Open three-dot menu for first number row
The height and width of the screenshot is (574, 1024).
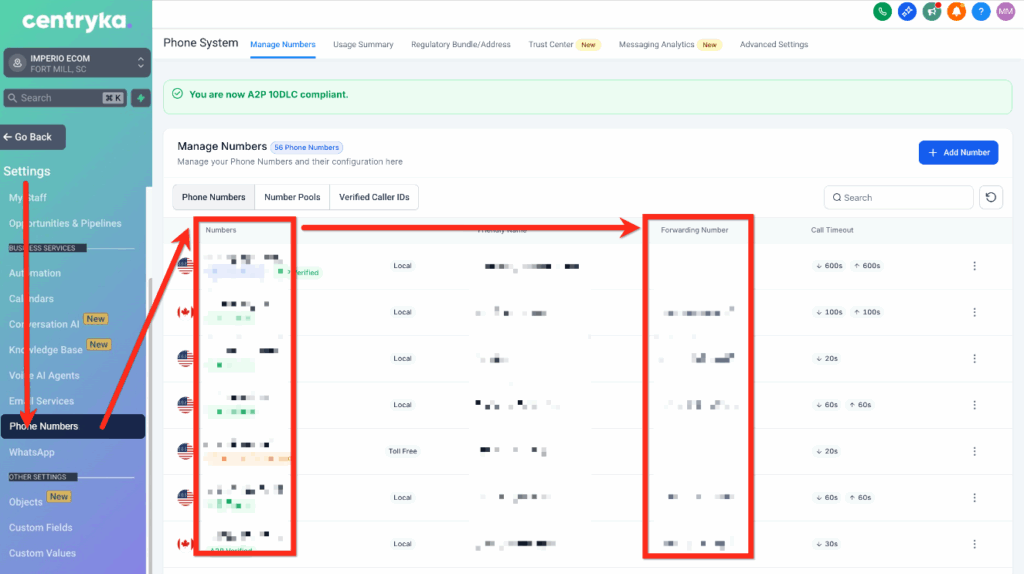pos(974,266)
